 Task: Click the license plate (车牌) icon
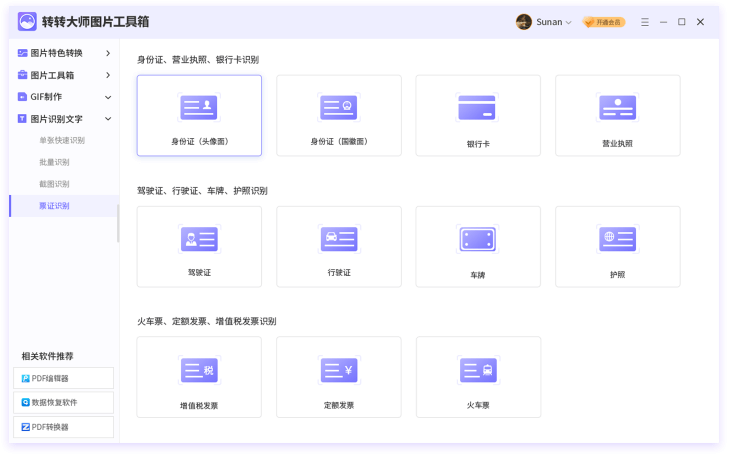477,240
